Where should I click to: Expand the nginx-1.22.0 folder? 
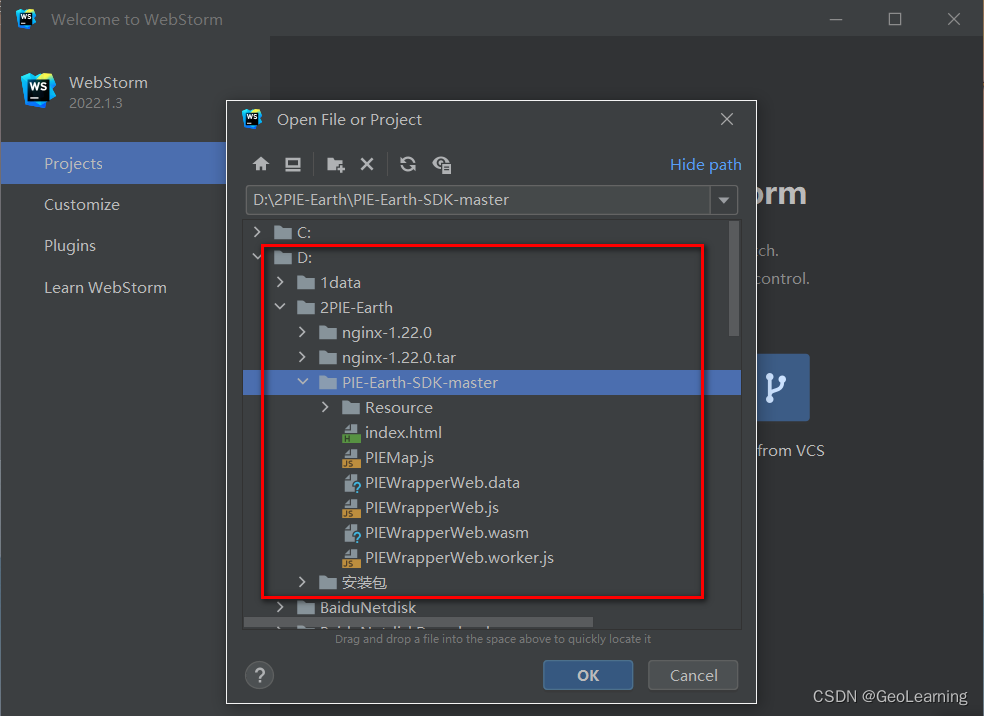coord(302,332)
